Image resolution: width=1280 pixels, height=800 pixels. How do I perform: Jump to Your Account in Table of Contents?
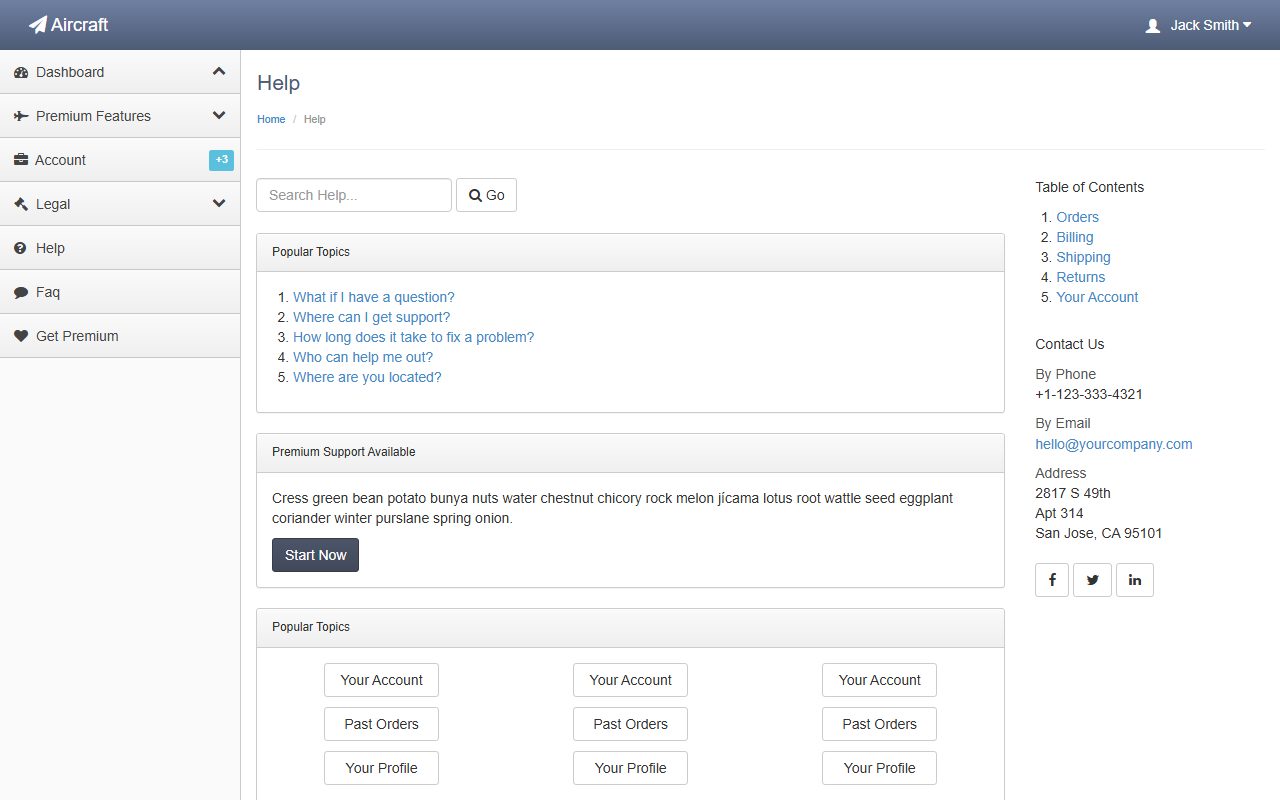[1097, 297]
